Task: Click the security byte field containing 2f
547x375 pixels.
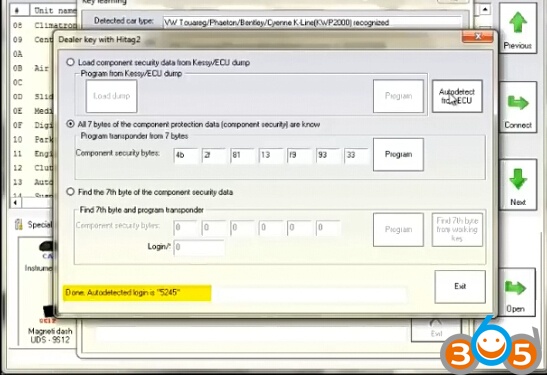Action: [214, 155]
